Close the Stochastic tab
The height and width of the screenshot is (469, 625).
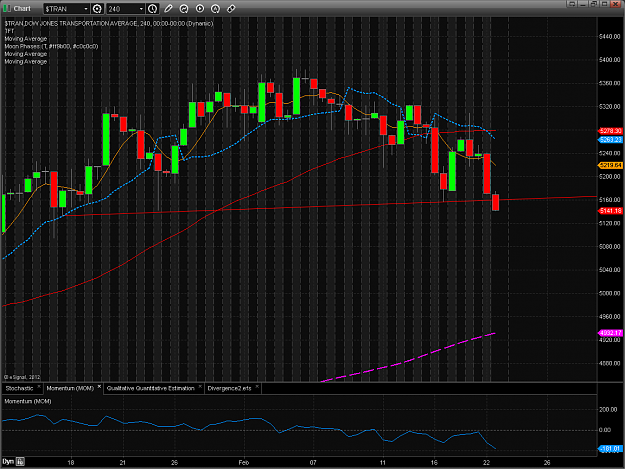39,387
